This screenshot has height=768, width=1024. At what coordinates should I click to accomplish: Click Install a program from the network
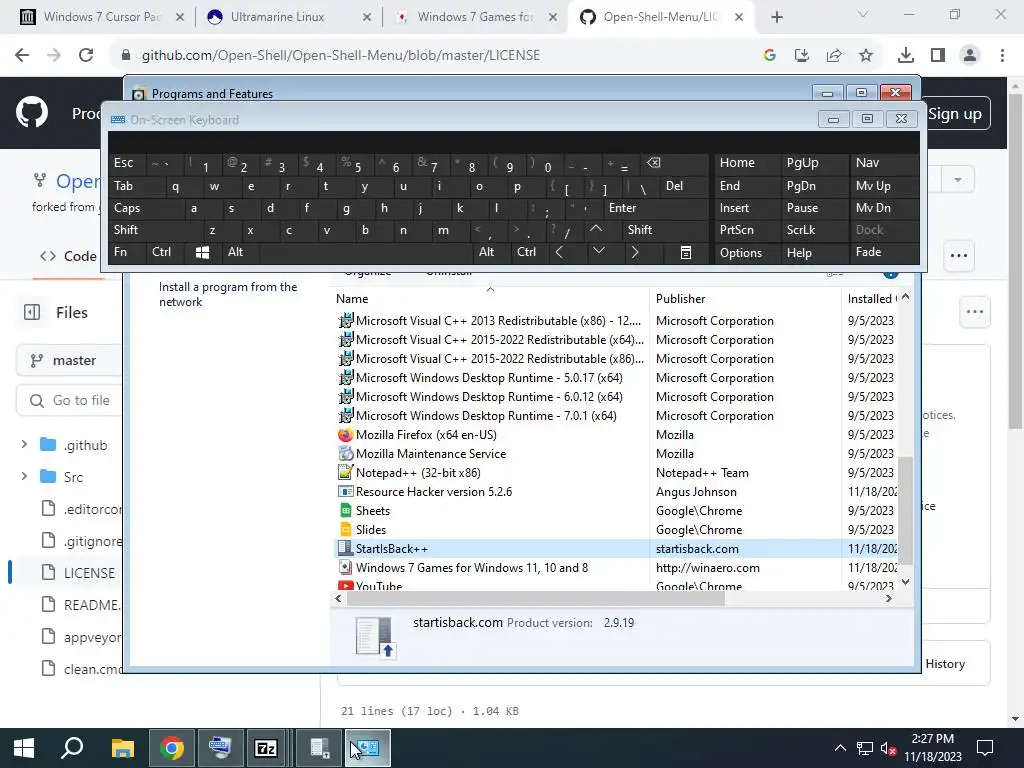coord(228,295)
